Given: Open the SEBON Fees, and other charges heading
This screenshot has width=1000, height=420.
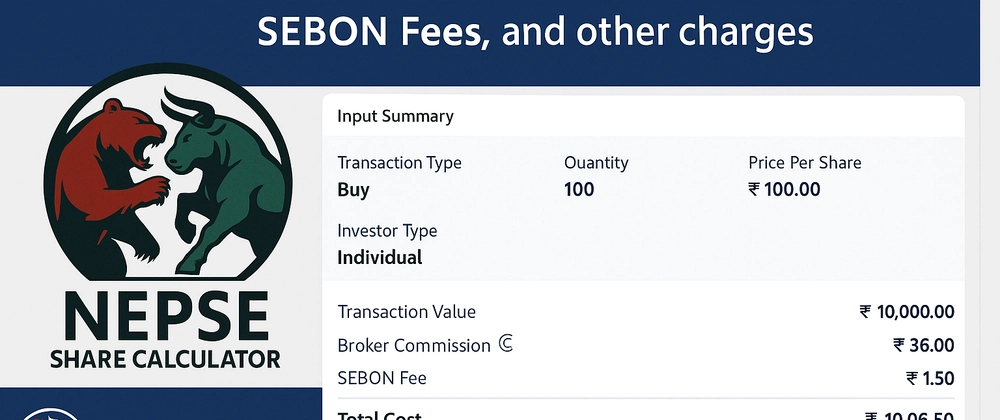Looking at the screenshot, I should point(535,31).
